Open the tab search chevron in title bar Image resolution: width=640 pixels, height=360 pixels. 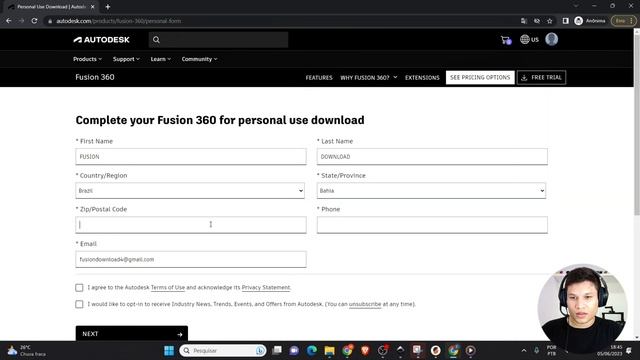(x=576, y=6)
